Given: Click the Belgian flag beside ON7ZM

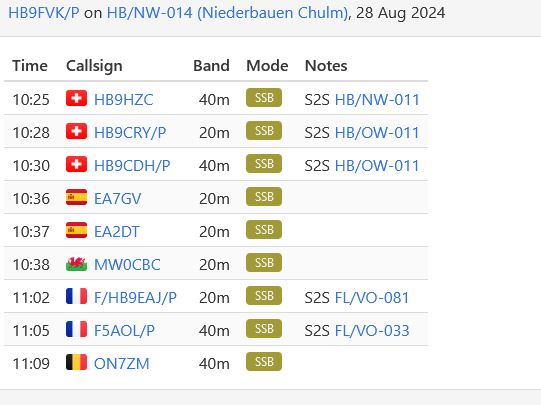Looking at the screenshot, I should (x=76, y=362).
